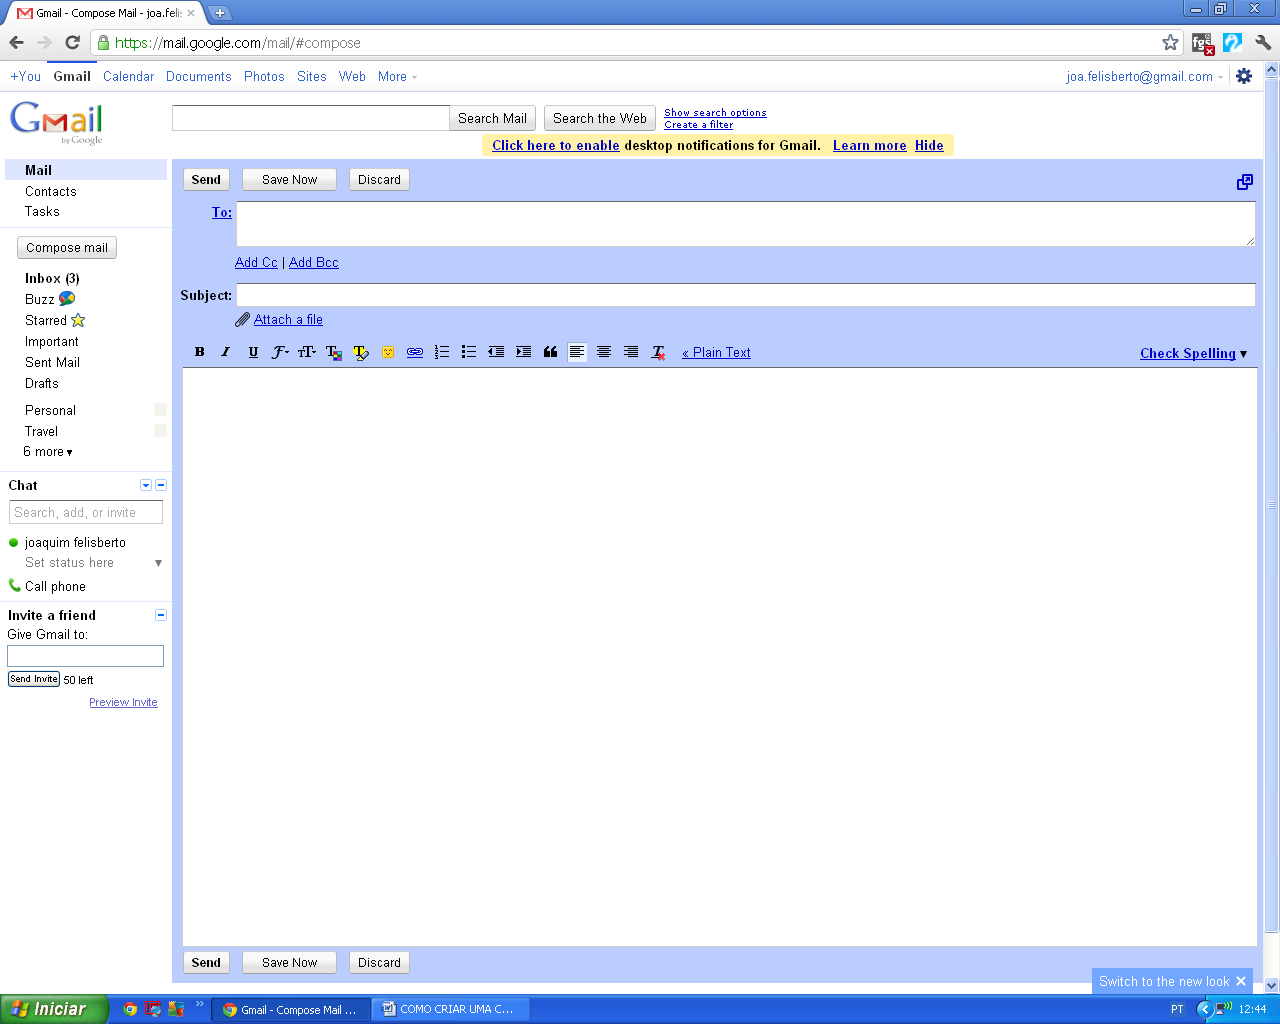1280x1024 pixels.
Task: Open the Inbox (3) folder
Action: pos(52,278)
